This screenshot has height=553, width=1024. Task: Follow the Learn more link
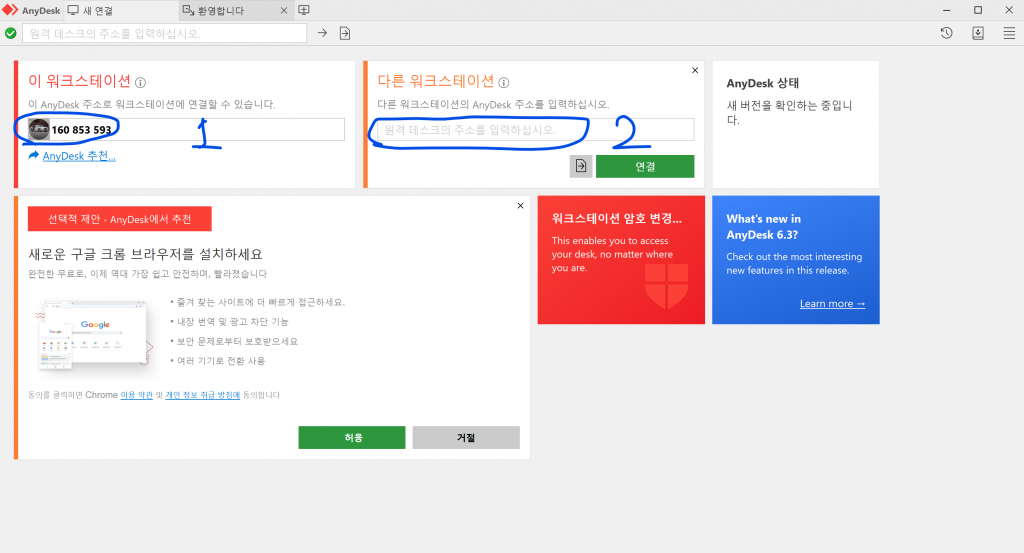832,304
